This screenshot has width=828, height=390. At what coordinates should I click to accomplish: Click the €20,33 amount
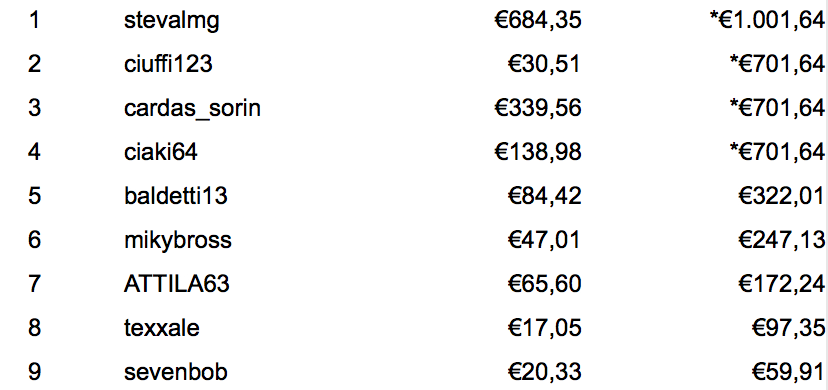click(544, 372)
